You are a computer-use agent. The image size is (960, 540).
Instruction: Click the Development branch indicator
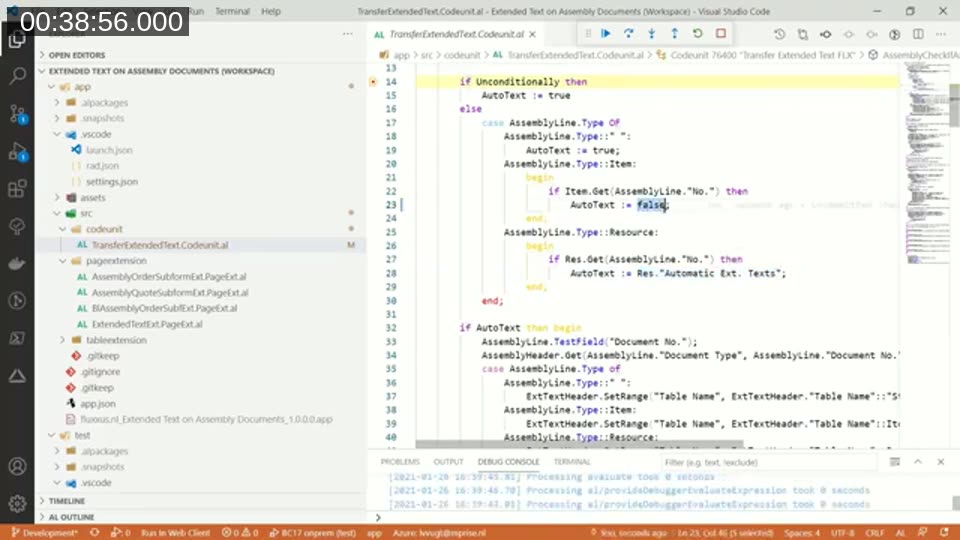[45, 533]
